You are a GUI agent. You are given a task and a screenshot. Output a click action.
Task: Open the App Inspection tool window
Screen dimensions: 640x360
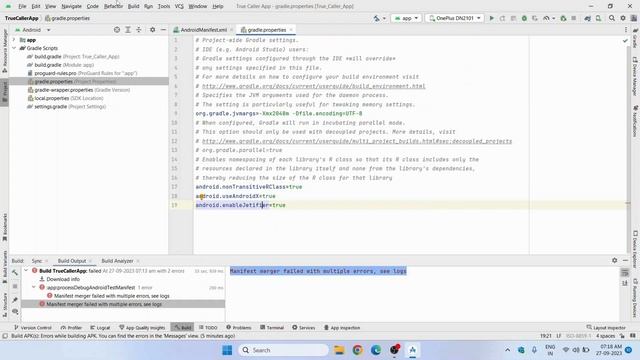[342, 327]
